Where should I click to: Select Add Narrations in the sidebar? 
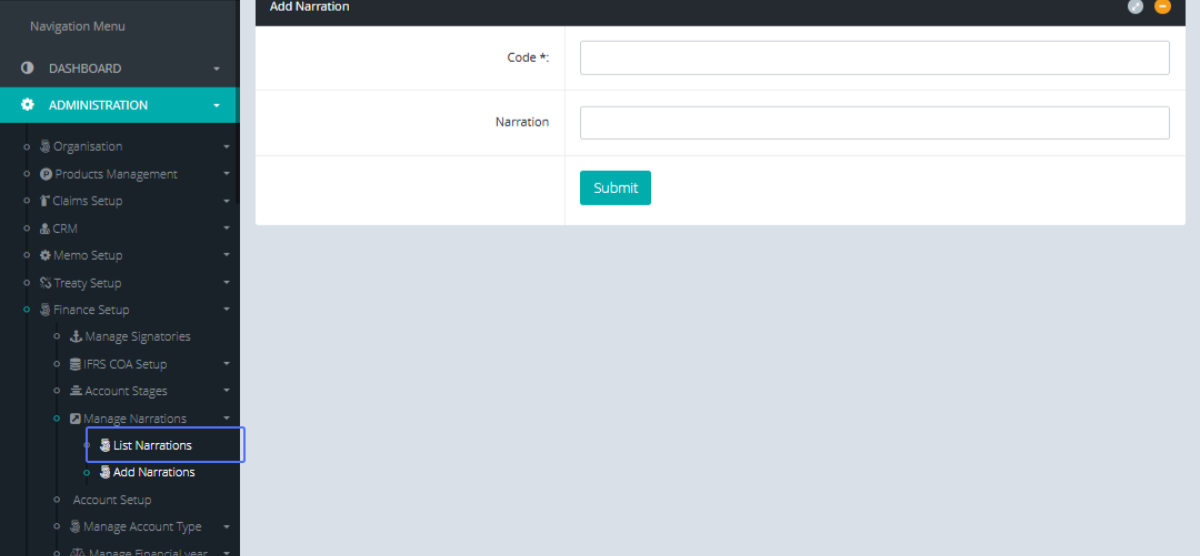(154, 472)
